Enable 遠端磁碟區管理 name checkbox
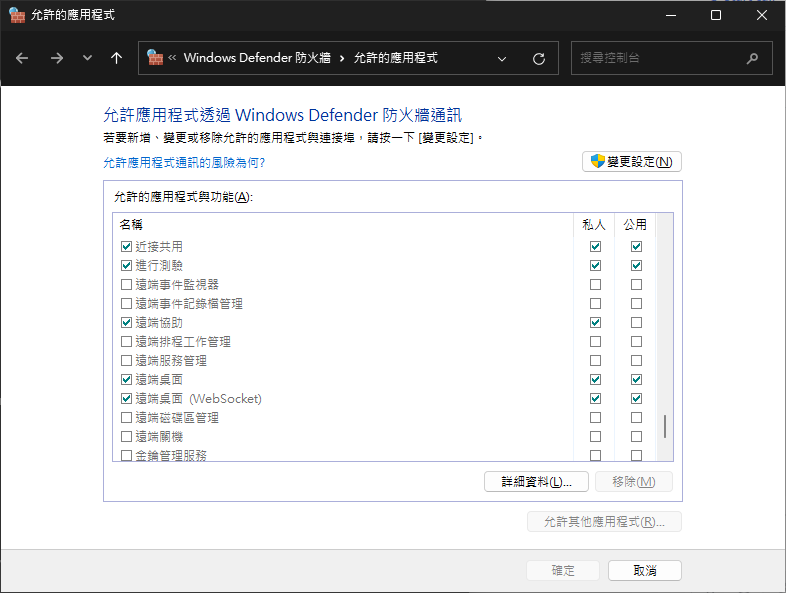 pyautogui.click(x=126, y=418)
